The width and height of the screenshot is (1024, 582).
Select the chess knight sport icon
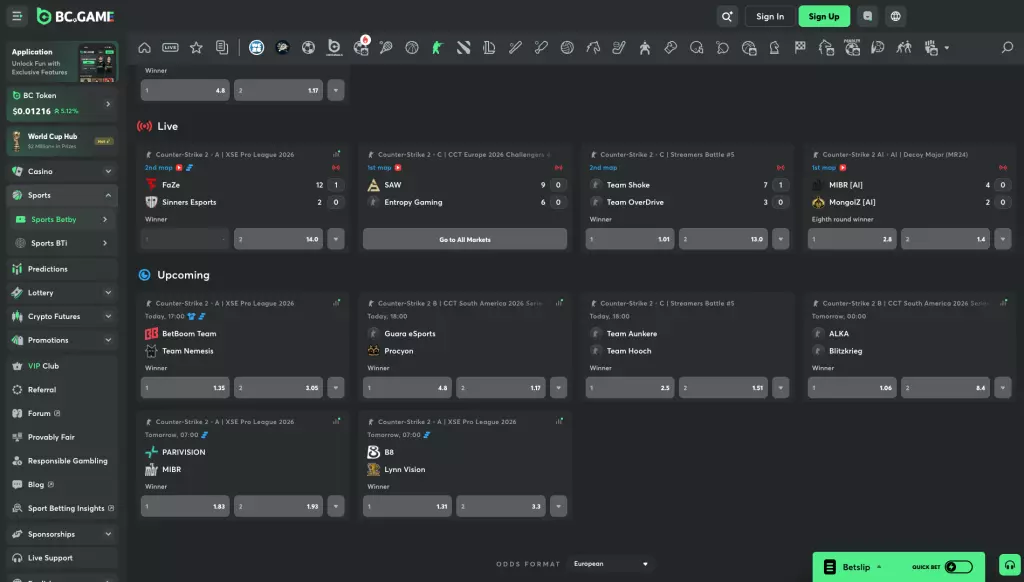774,48
